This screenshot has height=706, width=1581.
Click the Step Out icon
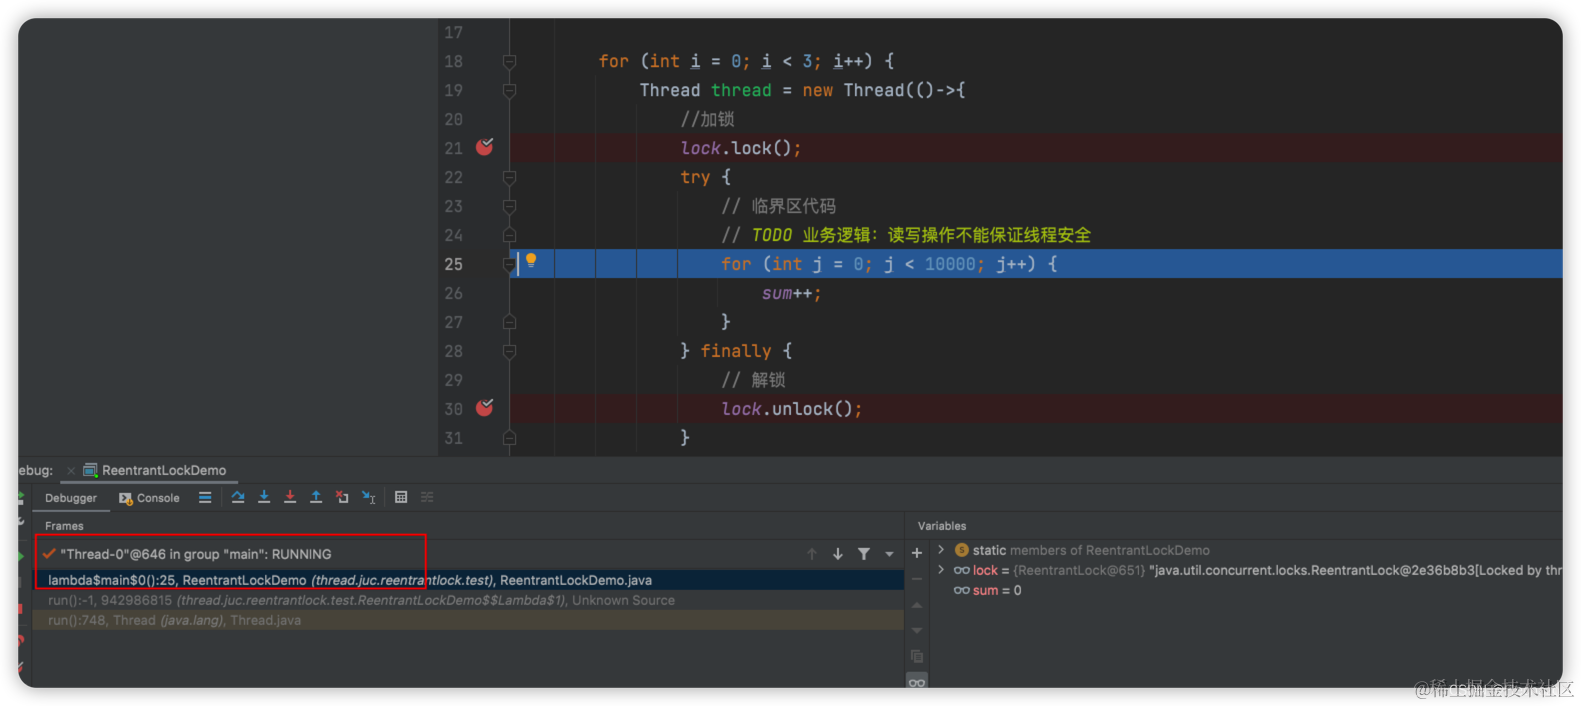316,497
